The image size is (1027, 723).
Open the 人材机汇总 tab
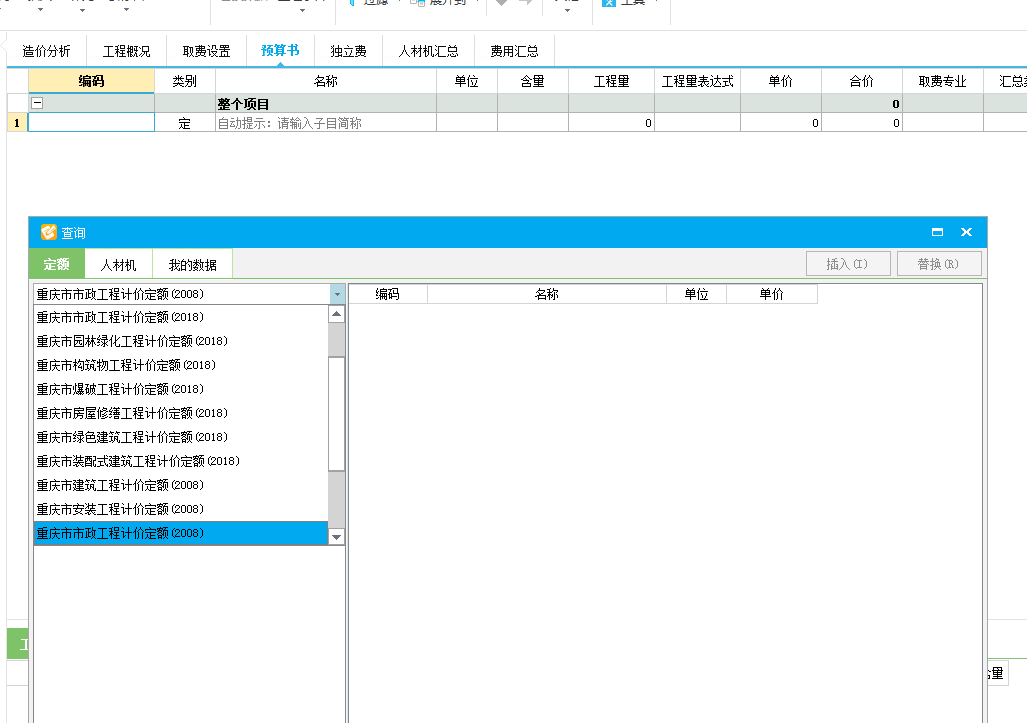pos(428,51)
